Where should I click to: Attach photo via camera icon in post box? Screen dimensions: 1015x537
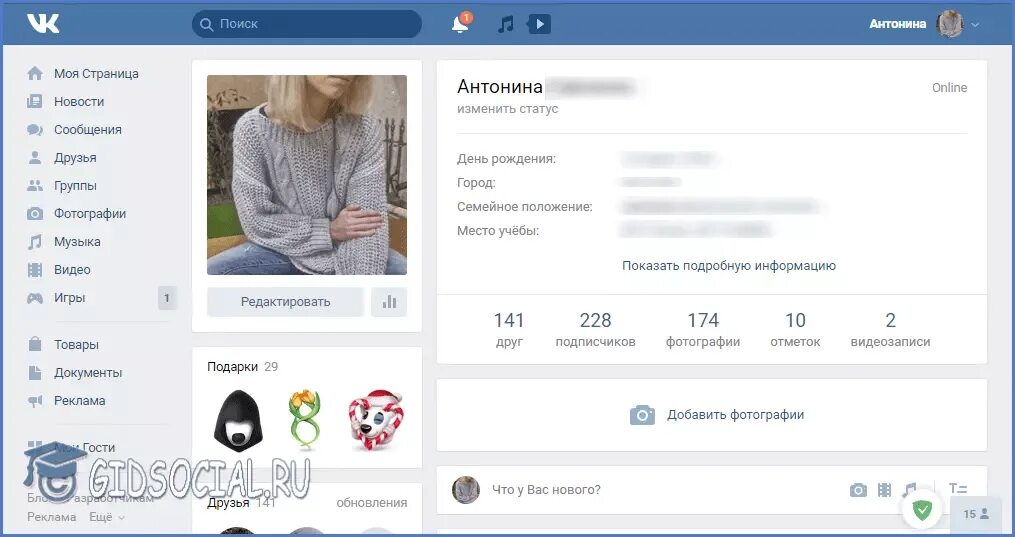tap(858, 490)
